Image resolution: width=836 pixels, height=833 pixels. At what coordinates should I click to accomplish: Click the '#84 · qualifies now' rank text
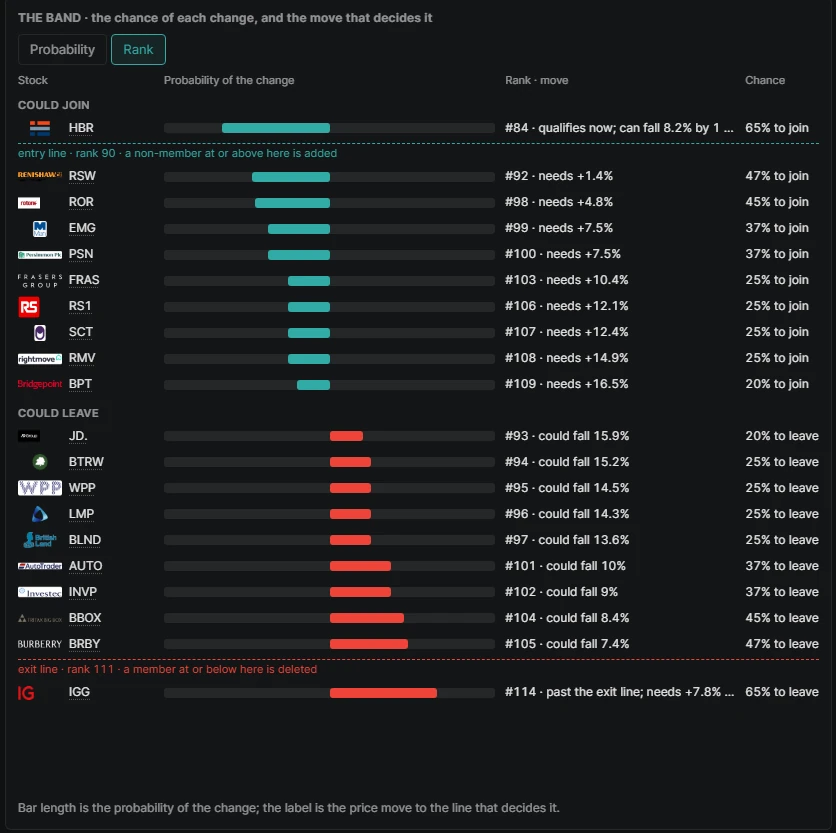620,128
